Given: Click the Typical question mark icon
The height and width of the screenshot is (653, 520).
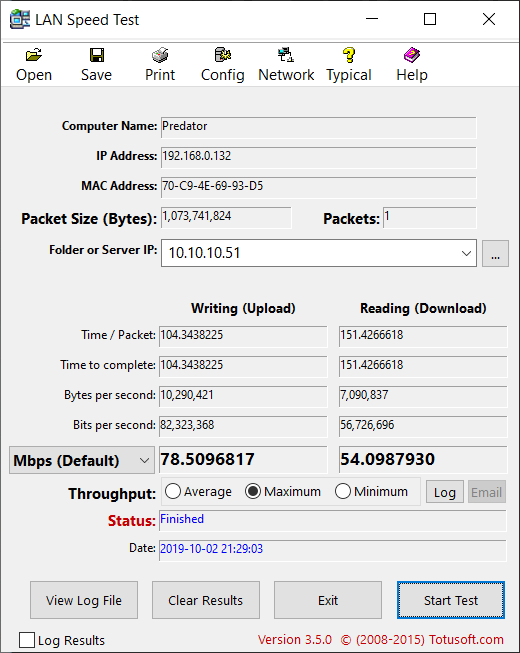Looking at the screenshot, I should (349, 55).
